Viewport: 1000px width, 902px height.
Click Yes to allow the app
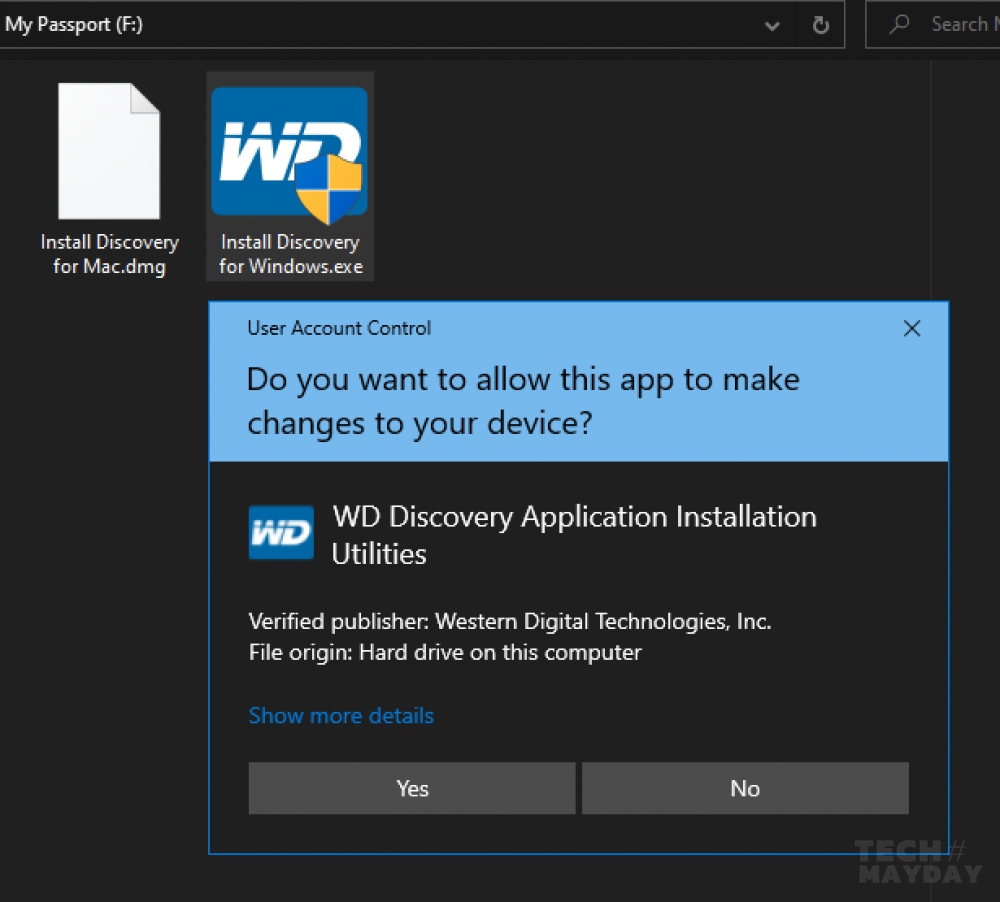coord(412,788)
